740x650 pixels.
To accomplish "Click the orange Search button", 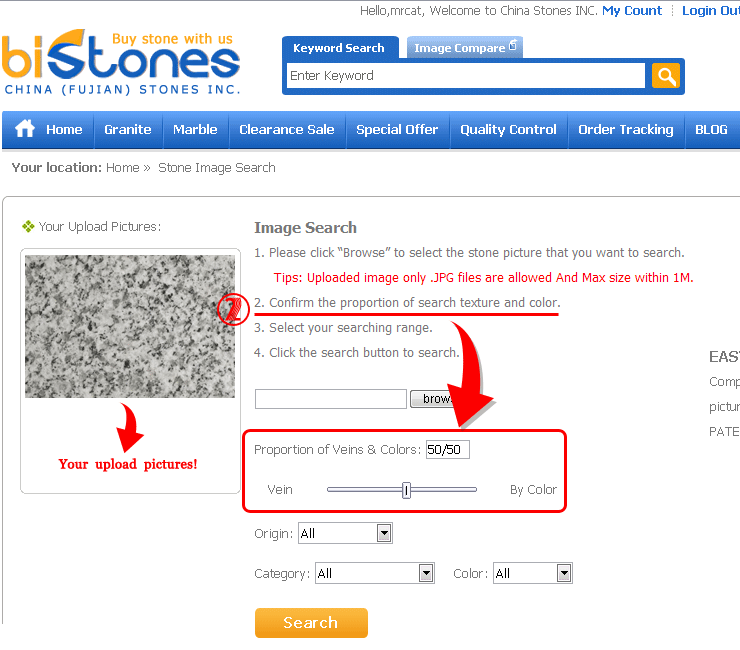I will pyautogui.click(x=311, y=623).
